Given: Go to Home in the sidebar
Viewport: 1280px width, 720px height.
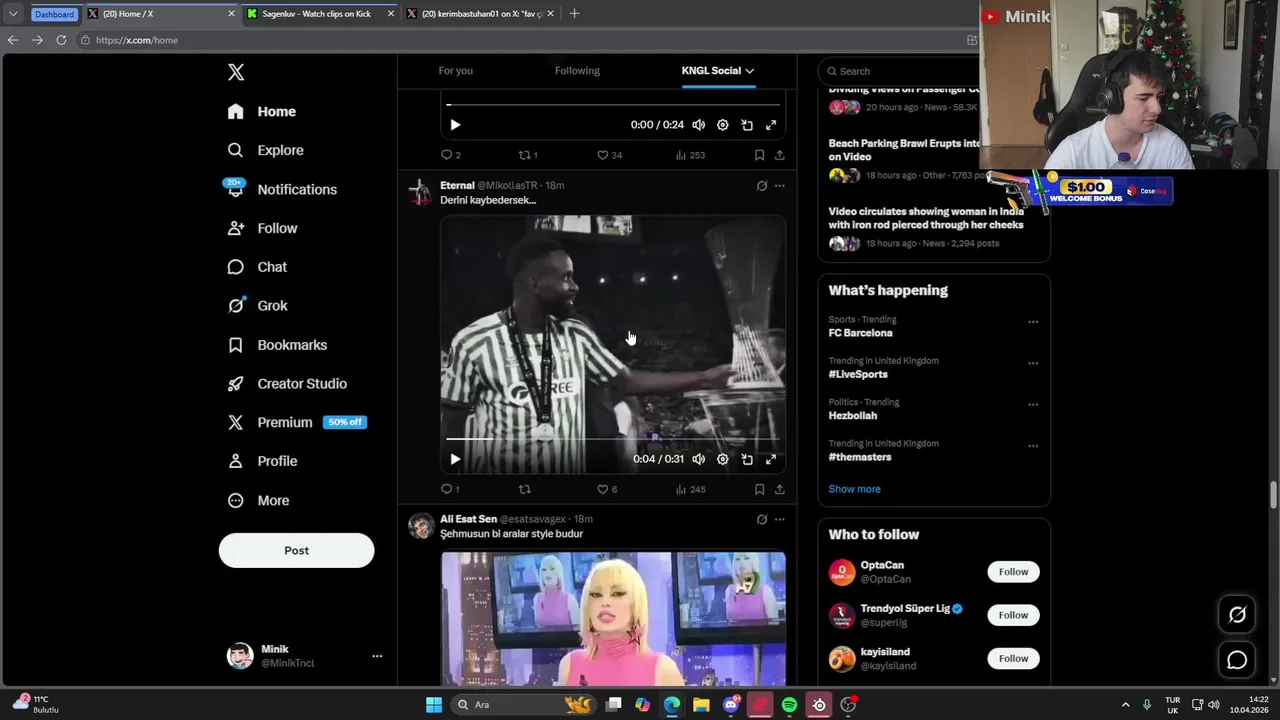Looking at the screenshot, I should click(262, 111).
